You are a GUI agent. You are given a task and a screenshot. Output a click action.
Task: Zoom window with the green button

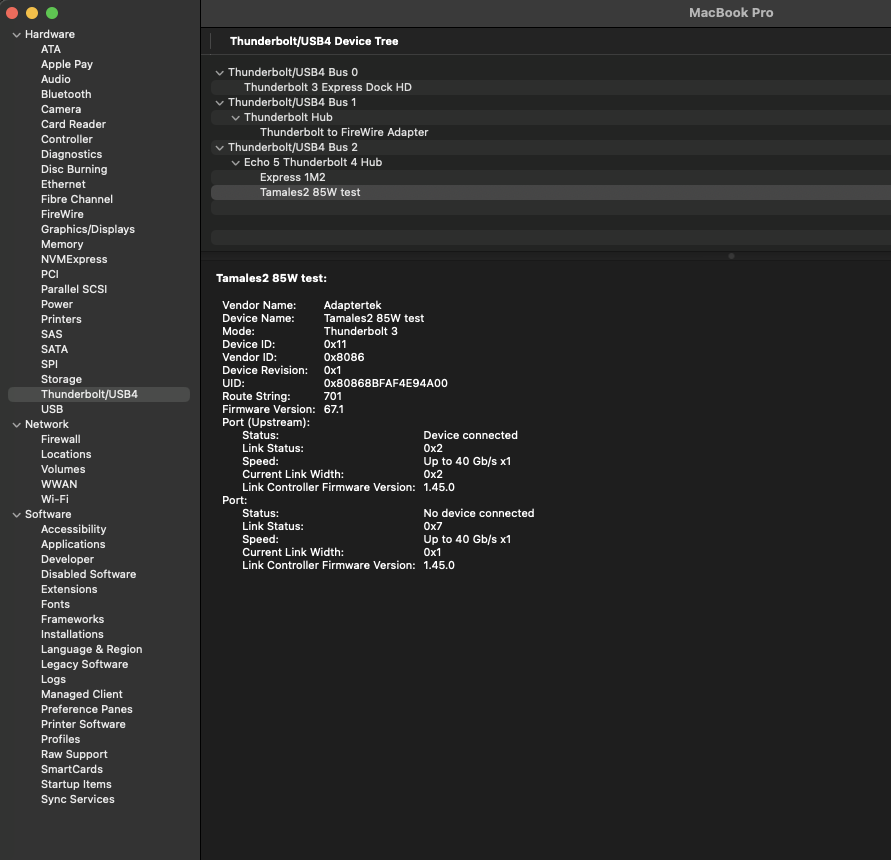(52, 13)
